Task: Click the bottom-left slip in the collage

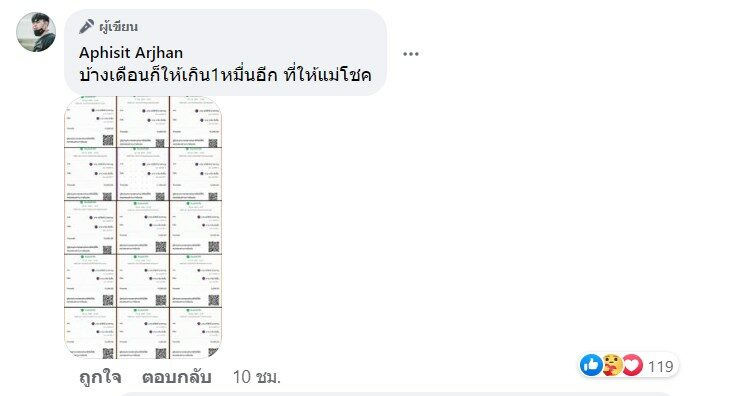Action: pyautogui.click(x=90, y=333)
